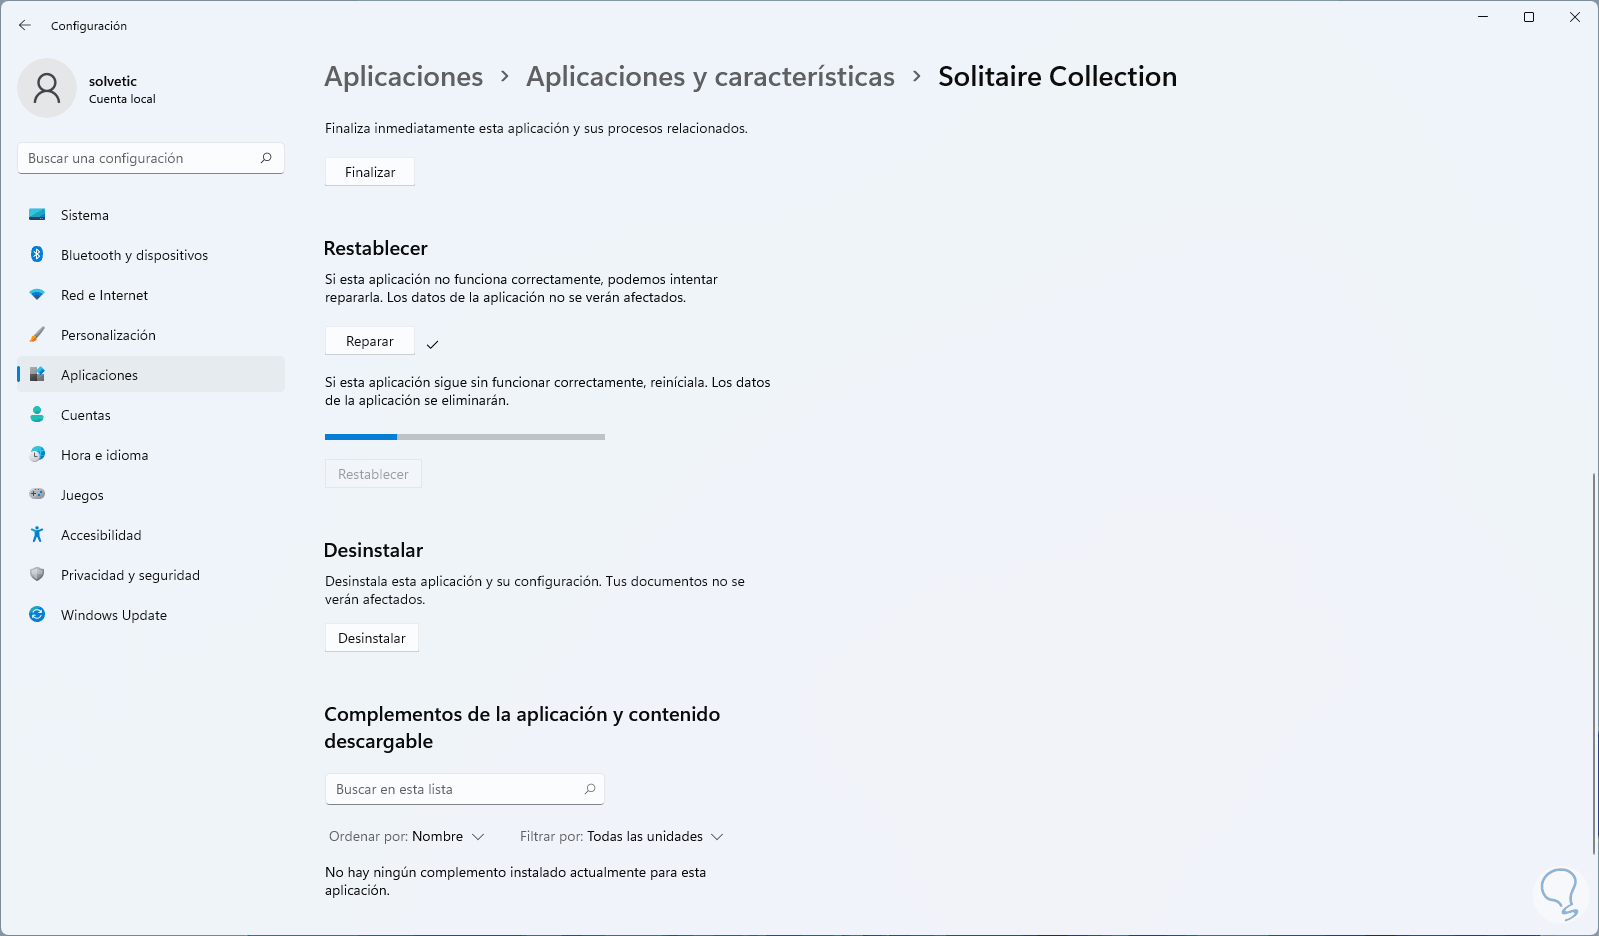Go to Bluetooth y dispositivos

(151, 255)
